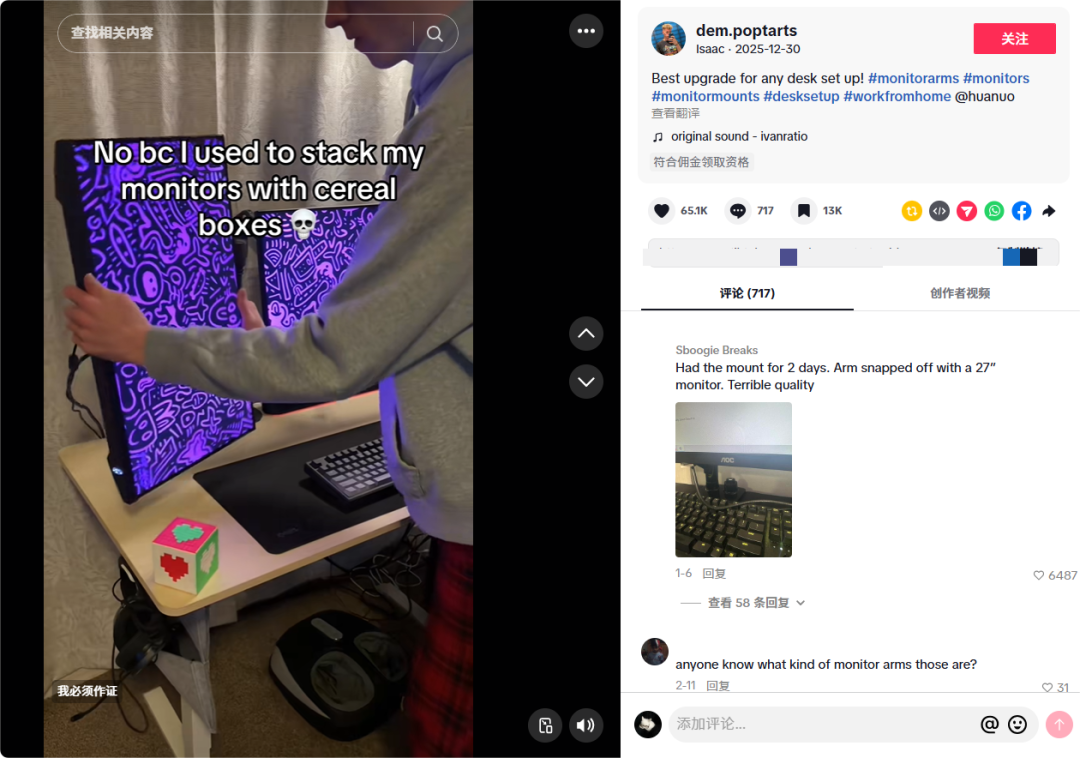Mute the video sound
The height and width of the screenshot is (758, 1080).
pyautogui.click(x=586, y=725)
